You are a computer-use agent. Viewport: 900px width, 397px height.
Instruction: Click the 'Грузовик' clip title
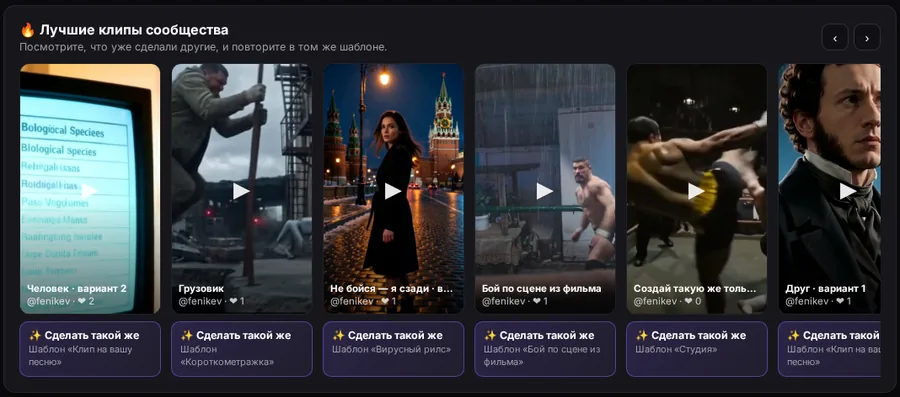(201, 289)
